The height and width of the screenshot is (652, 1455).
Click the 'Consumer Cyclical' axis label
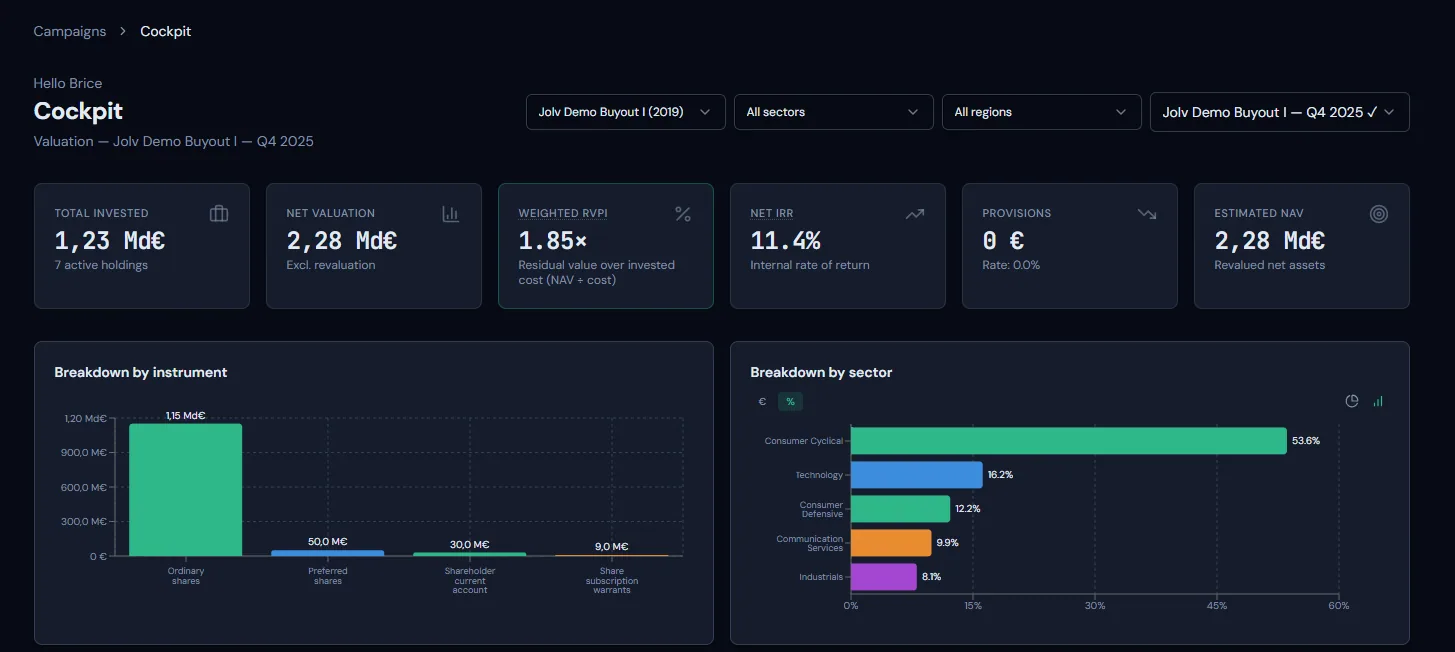coord(804,441)
